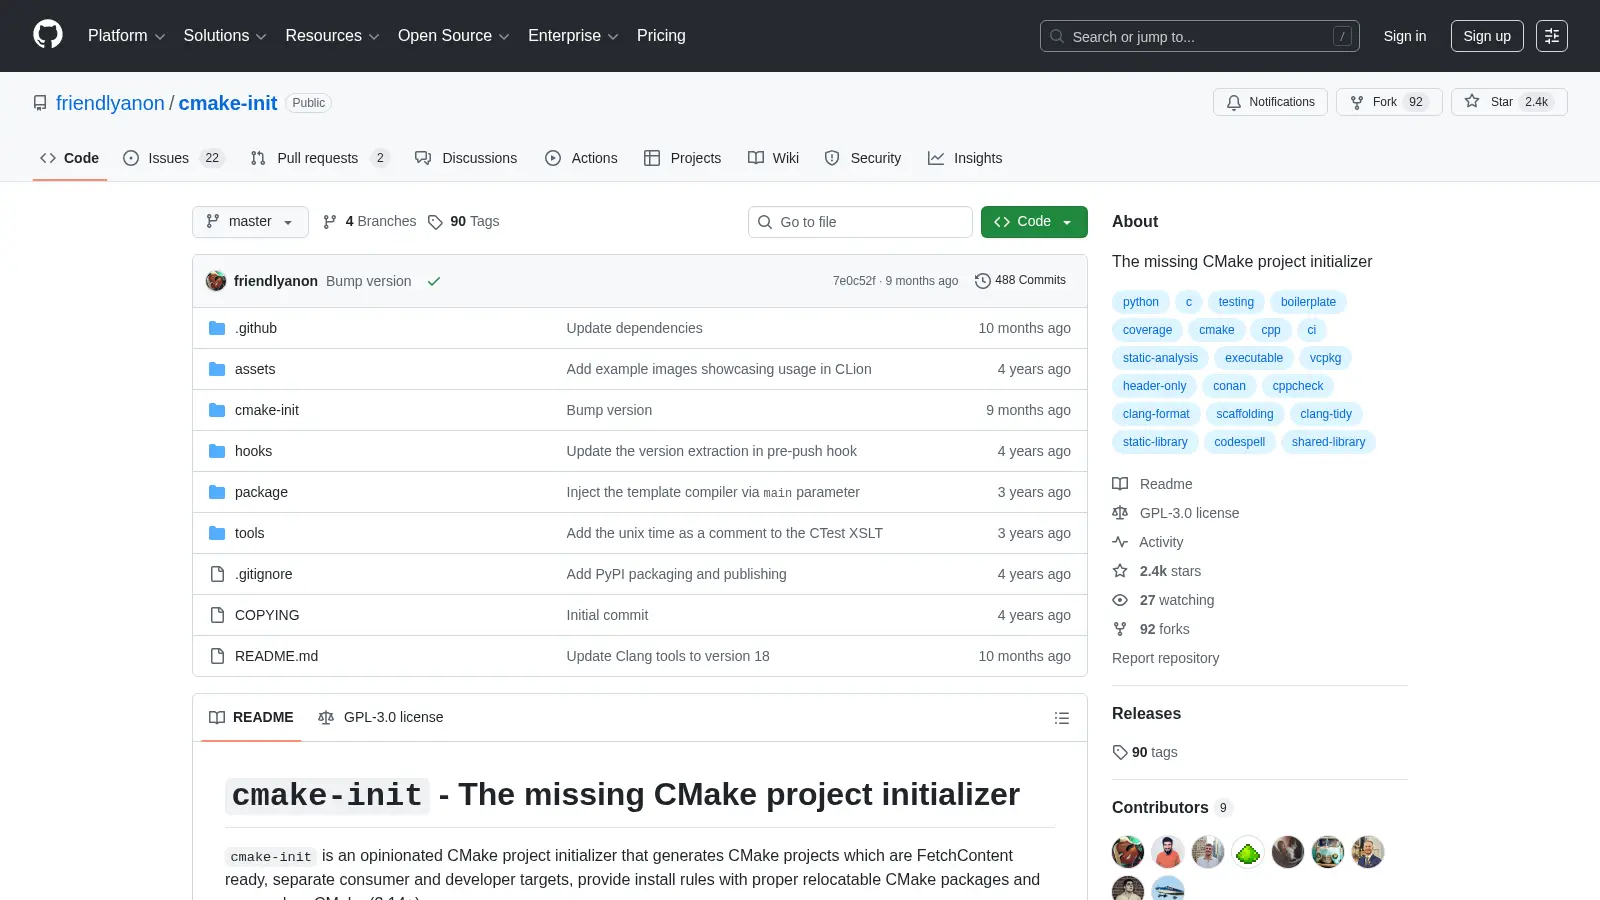Click the Sign up button
Image resolution: width=1600 pixels, height=900 pixels.
tap(1487, 36)
